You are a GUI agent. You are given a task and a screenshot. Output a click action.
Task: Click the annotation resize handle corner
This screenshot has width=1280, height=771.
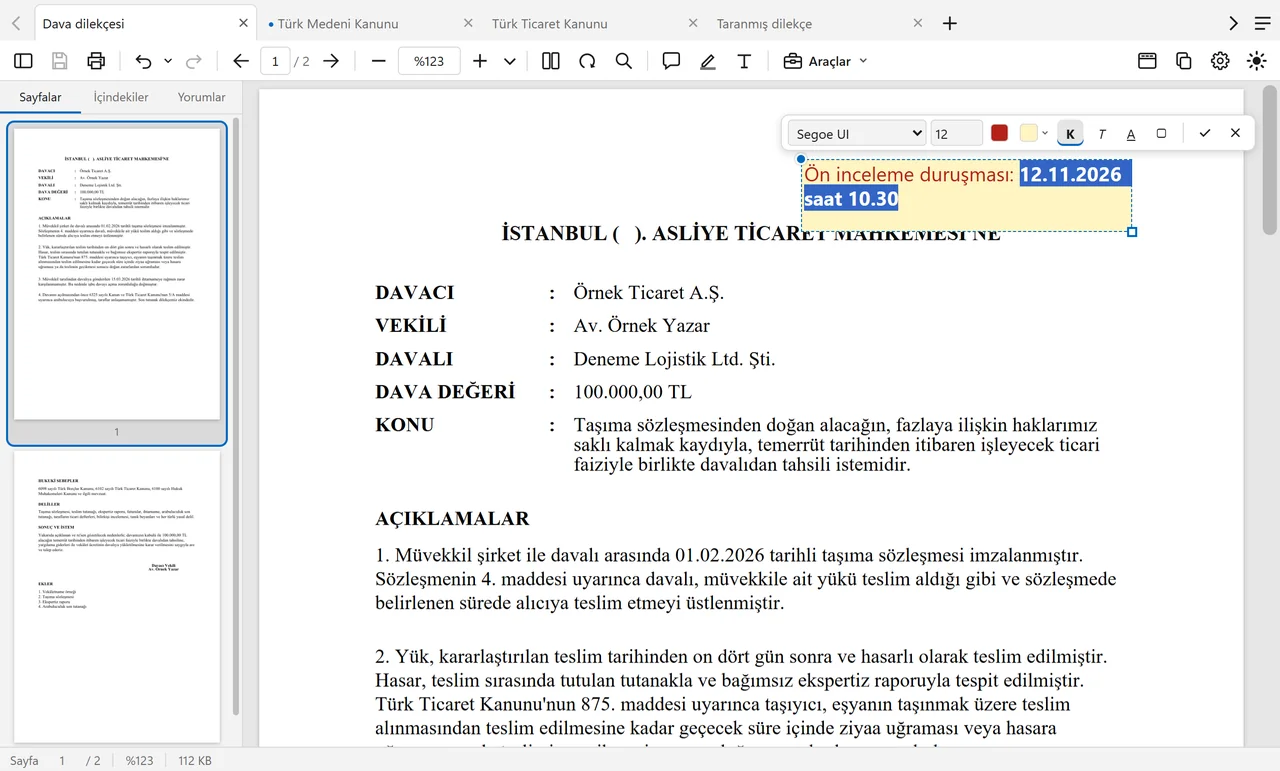1132,232
